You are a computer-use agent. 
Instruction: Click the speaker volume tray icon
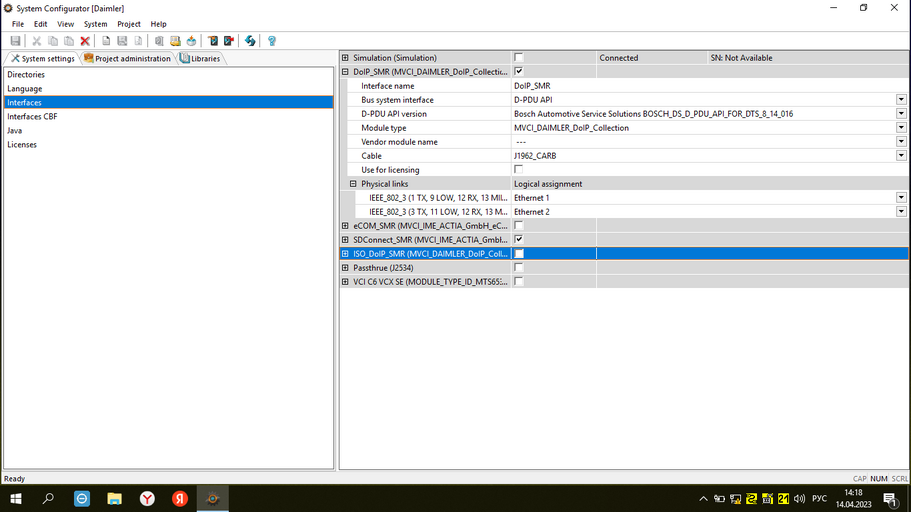pos(799,499)
